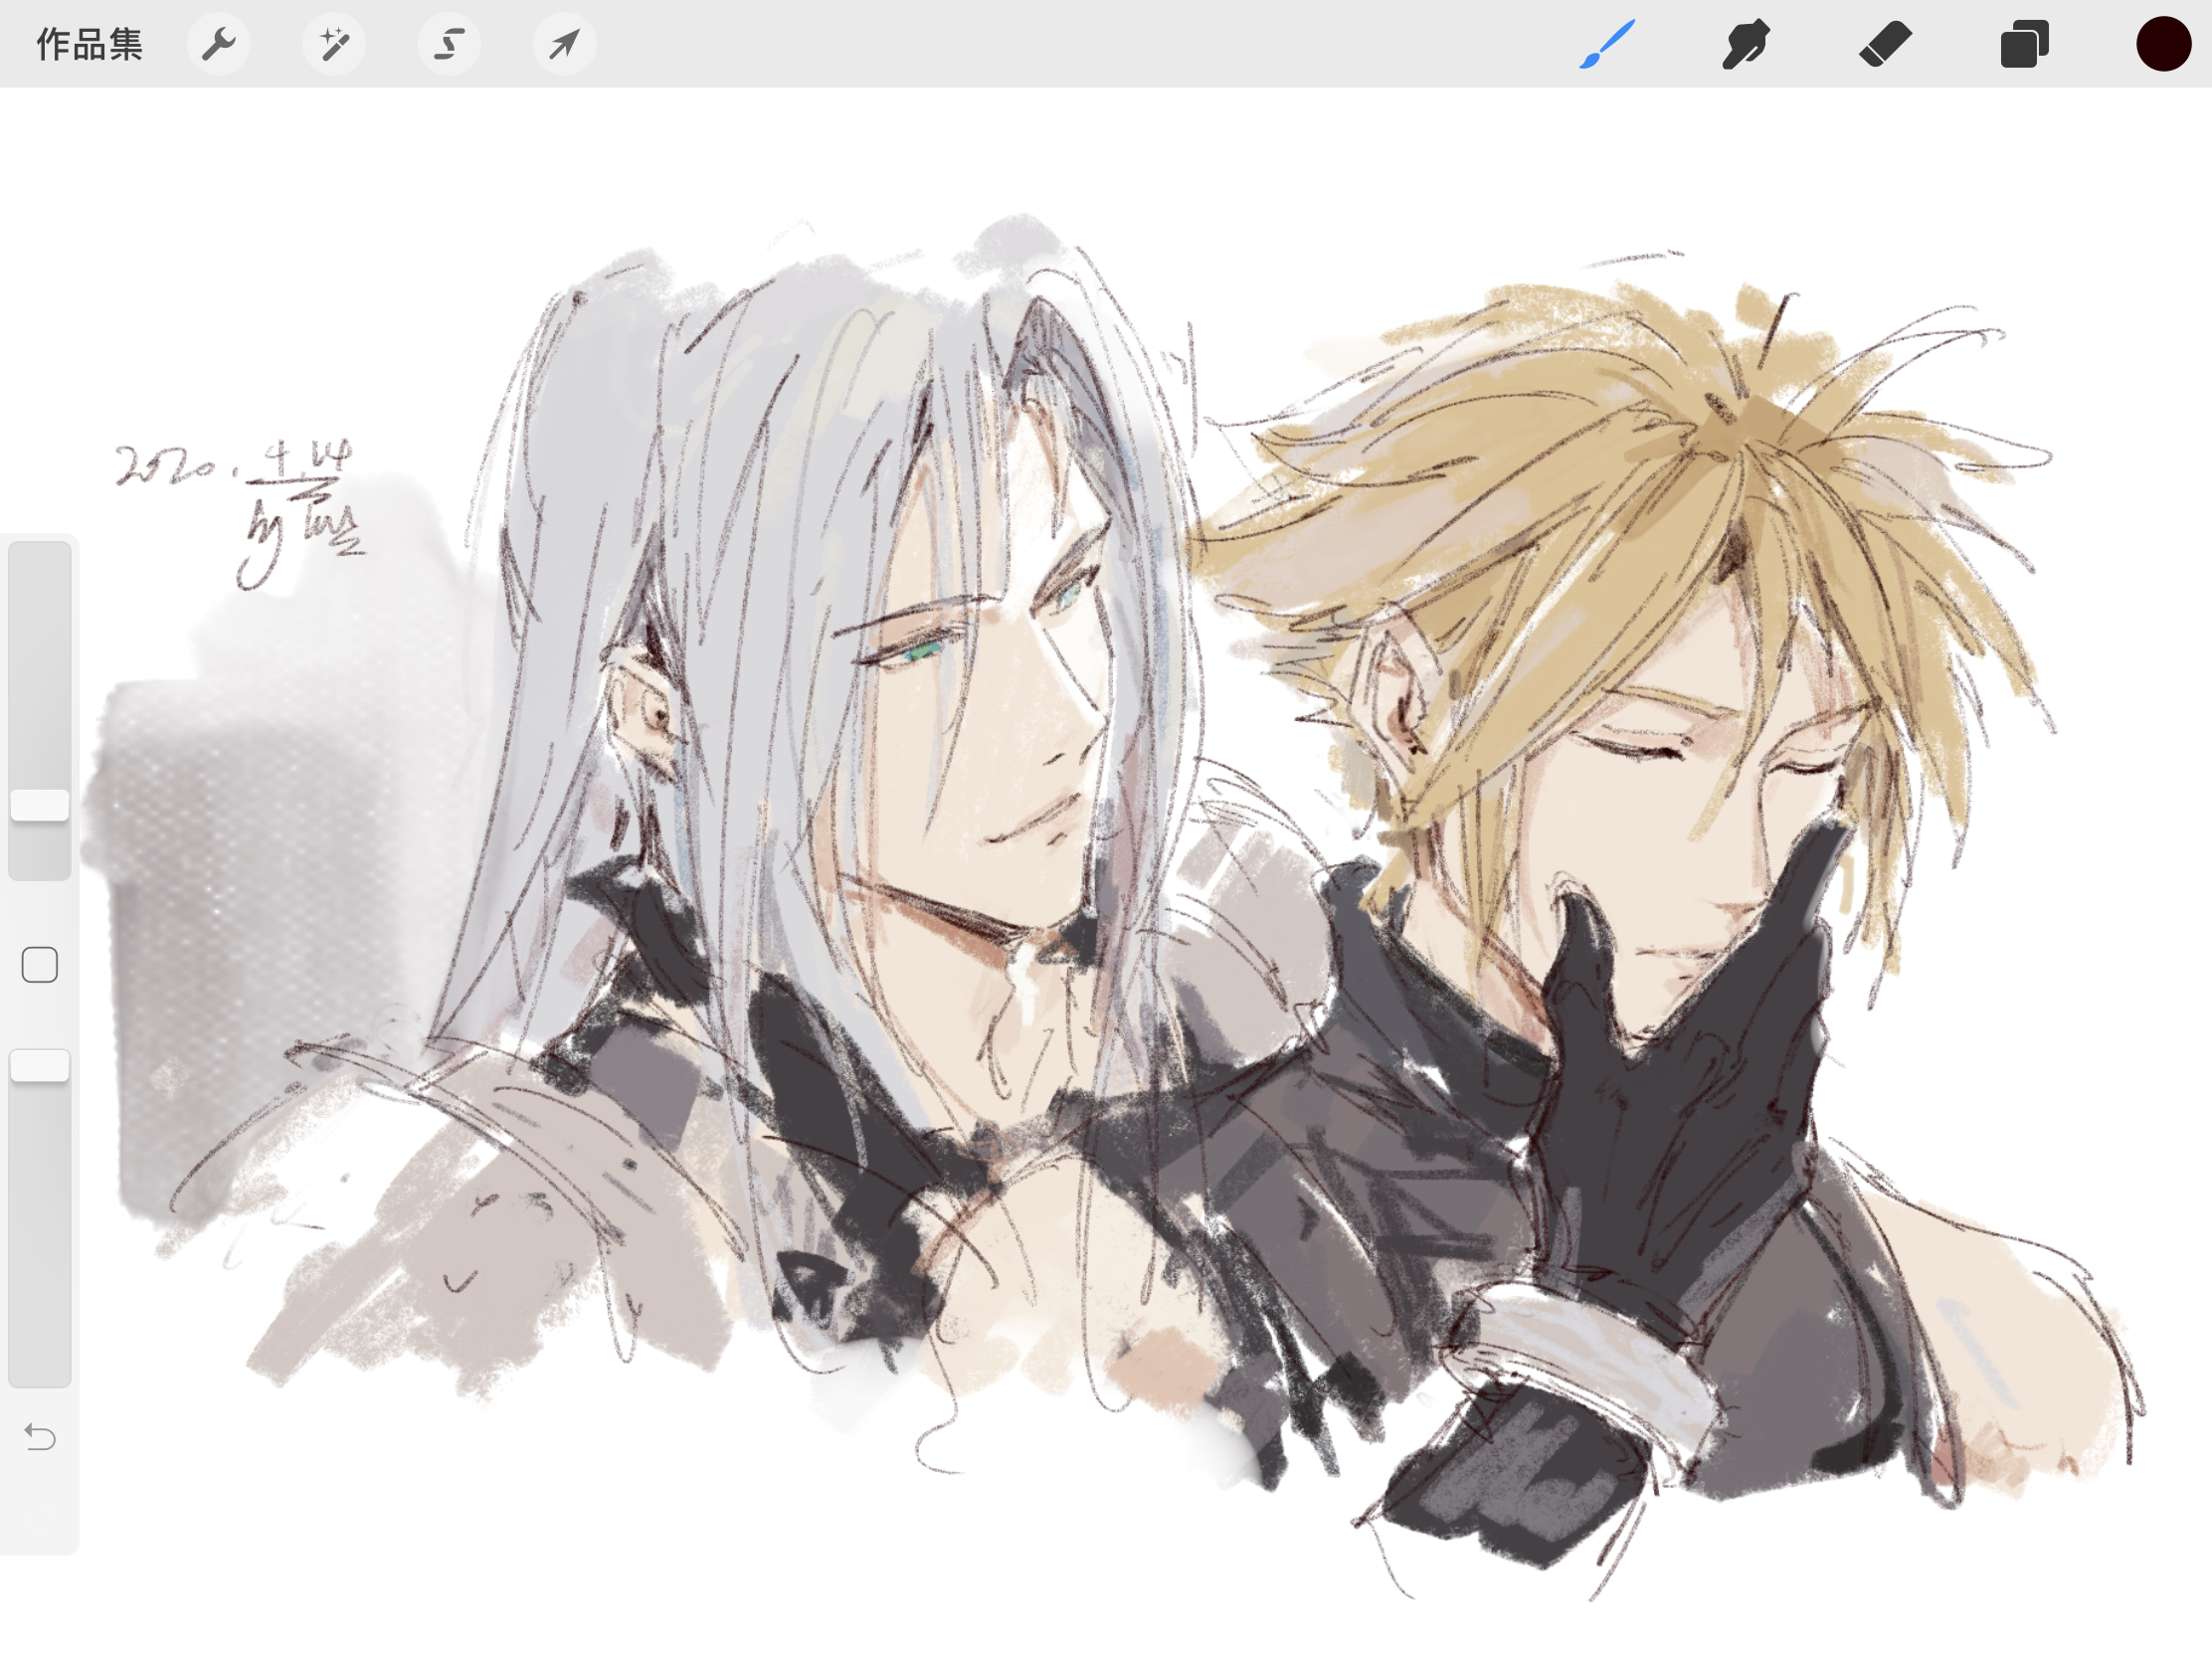Viewport: 2212px width, 1659px height.
Task: Select the Eraser tool
Action: click(x=1885, y=44)
